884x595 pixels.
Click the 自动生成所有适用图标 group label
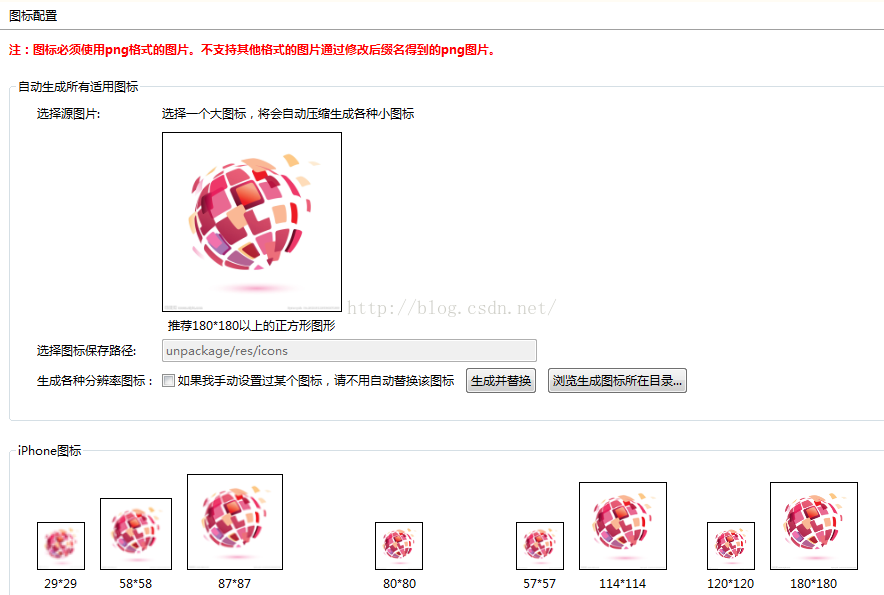click(x=78, y=87)
